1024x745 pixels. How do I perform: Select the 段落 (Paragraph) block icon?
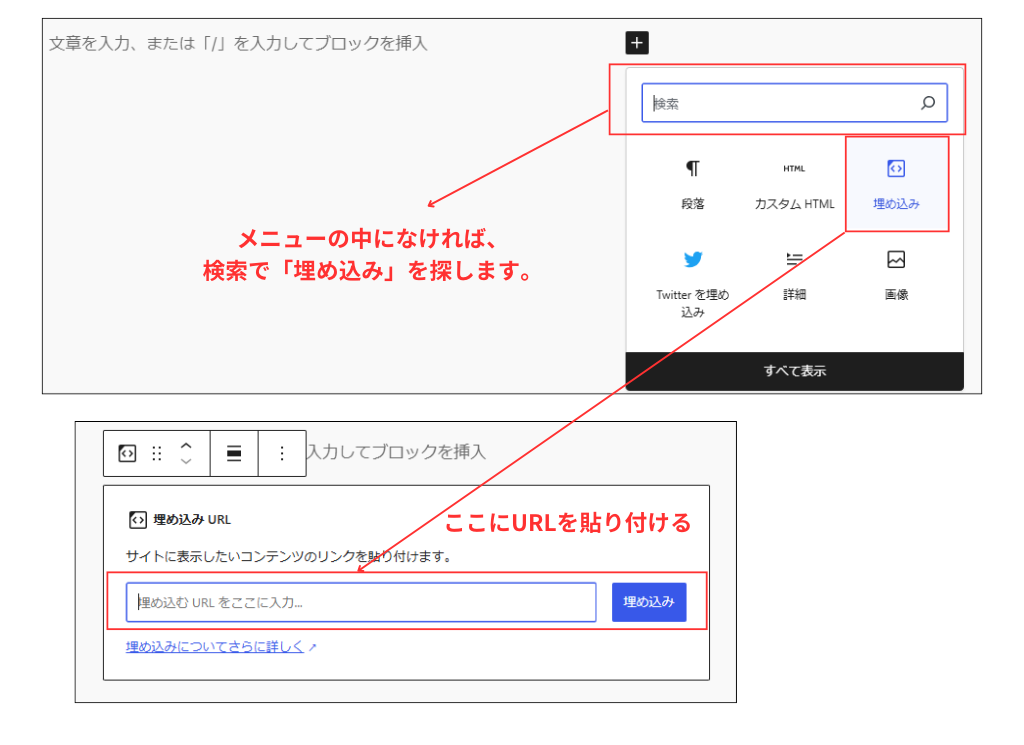pyautogui.click(x=693, y=168)
